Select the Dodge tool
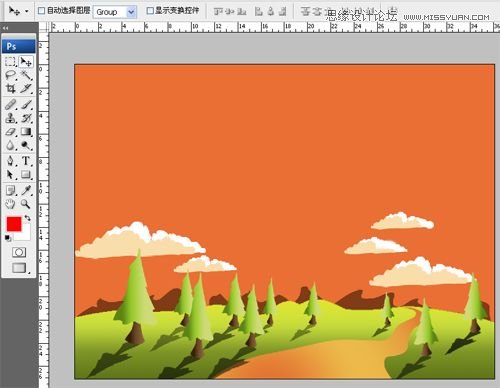Viewport: 500px width, 388px height. 26,145
